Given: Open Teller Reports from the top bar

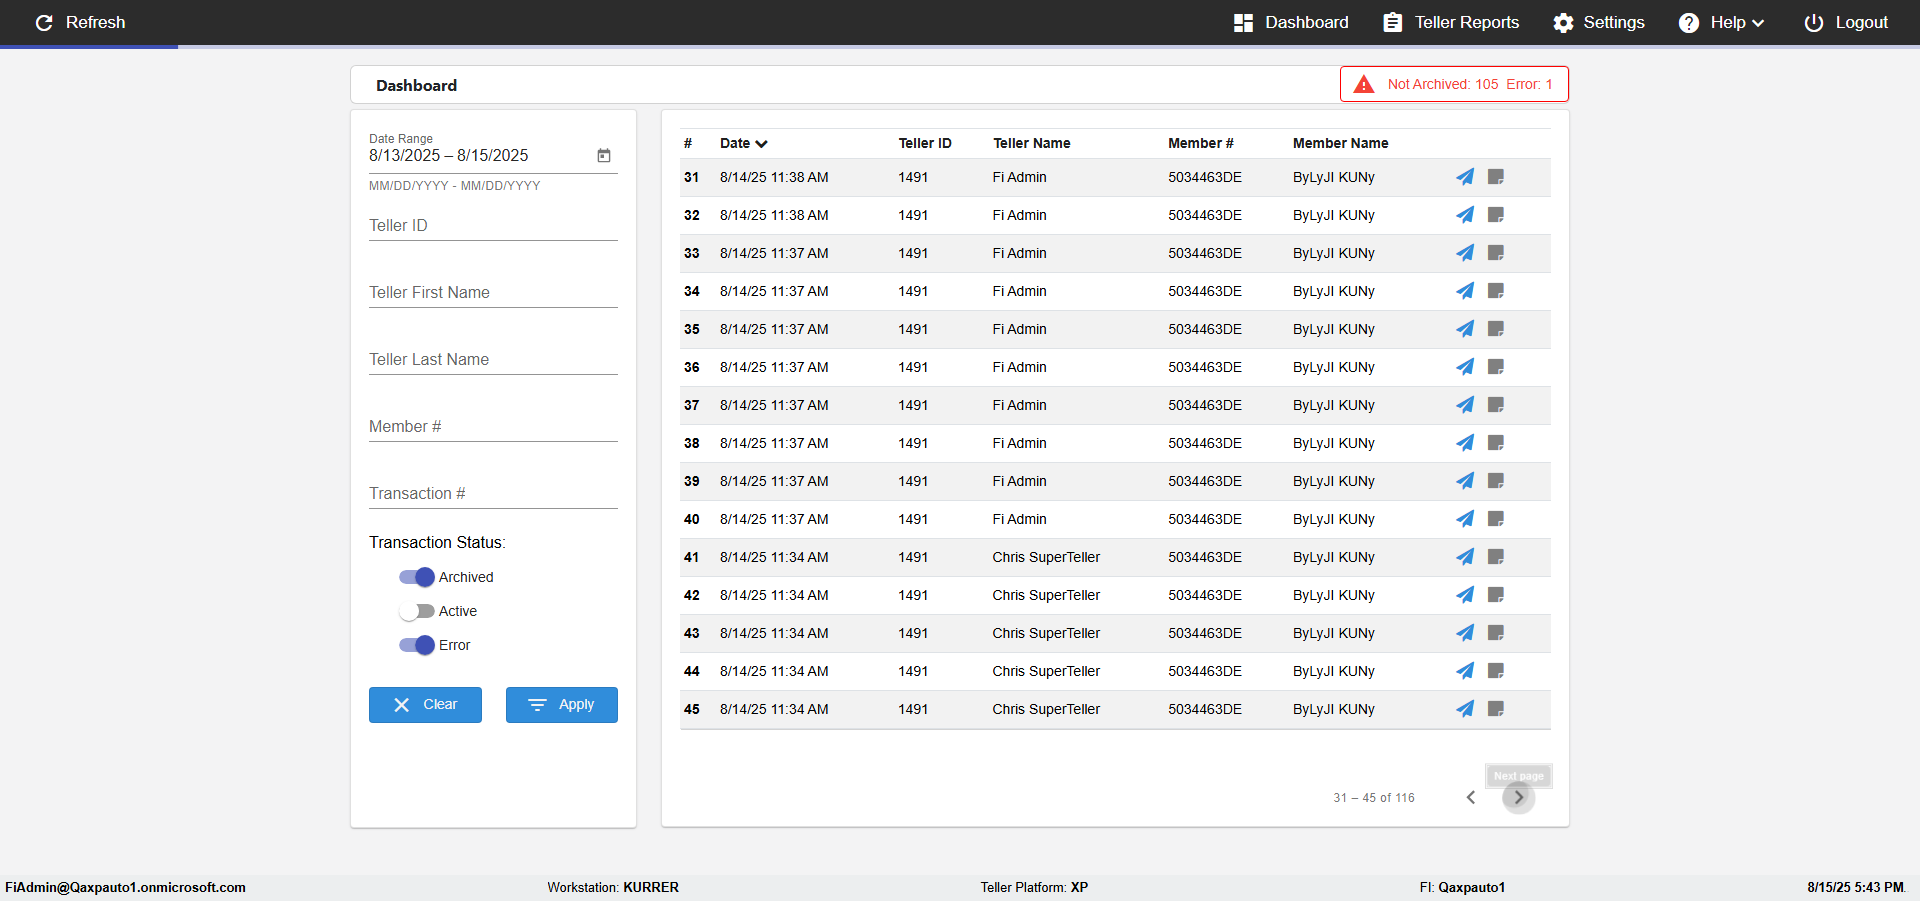Looking at the screenshot, I should (1451, 22).
